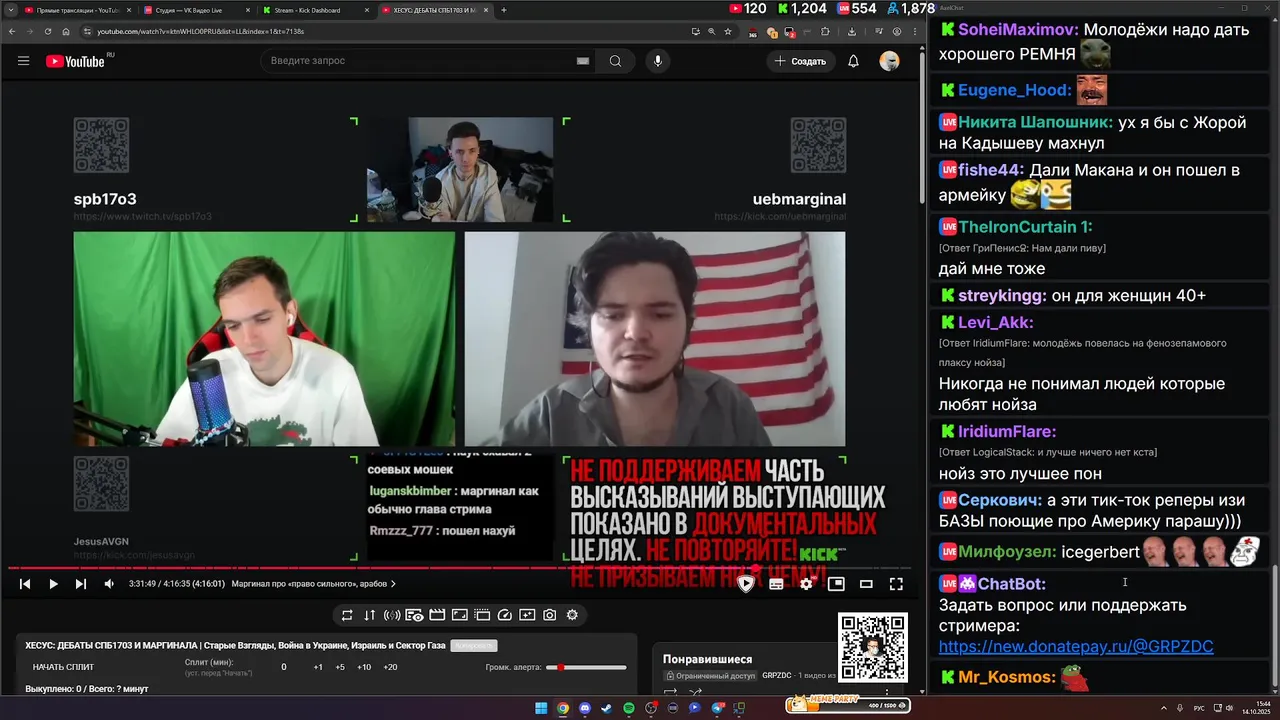
Task: Click the speedometer playback speed icon
Action: pos(504,615)
